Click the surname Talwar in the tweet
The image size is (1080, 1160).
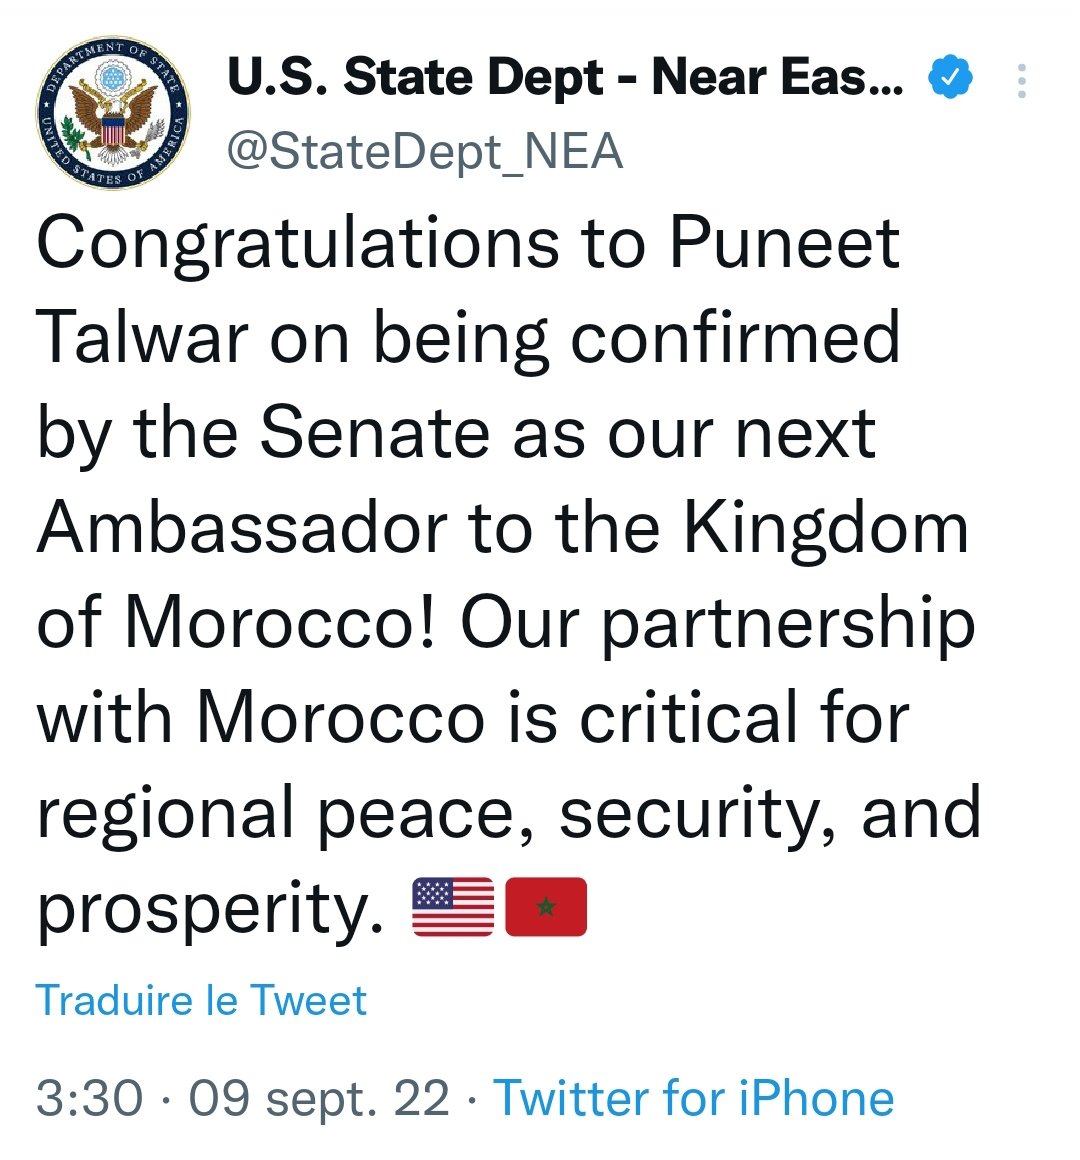click(x=142, y=338)
